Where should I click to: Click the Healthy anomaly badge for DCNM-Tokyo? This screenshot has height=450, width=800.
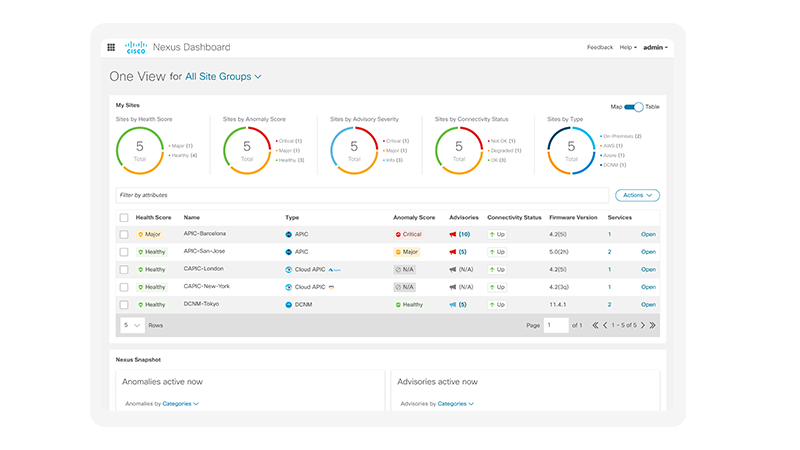(409, 305)
